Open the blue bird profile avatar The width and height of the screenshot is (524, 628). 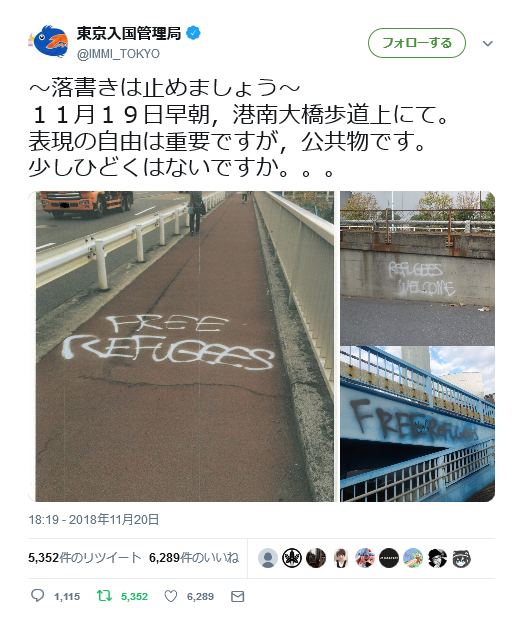pyautogui.click(x=48, y=41)
